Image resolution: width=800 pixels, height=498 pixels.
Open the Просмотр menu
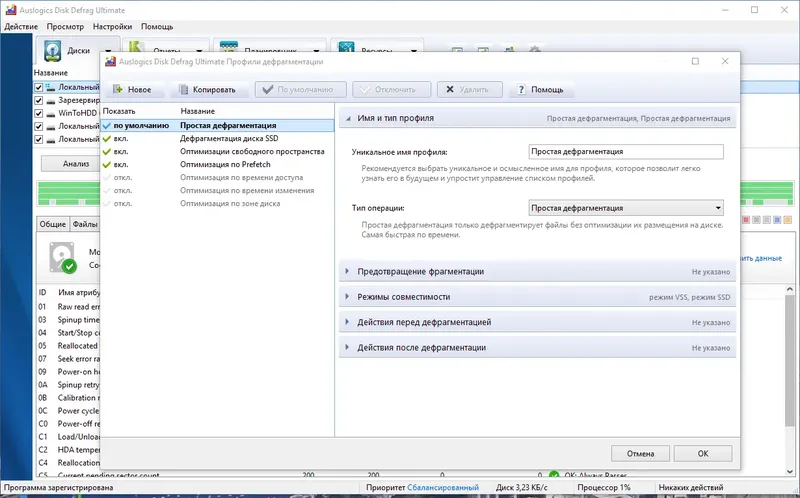coord(65,27)
